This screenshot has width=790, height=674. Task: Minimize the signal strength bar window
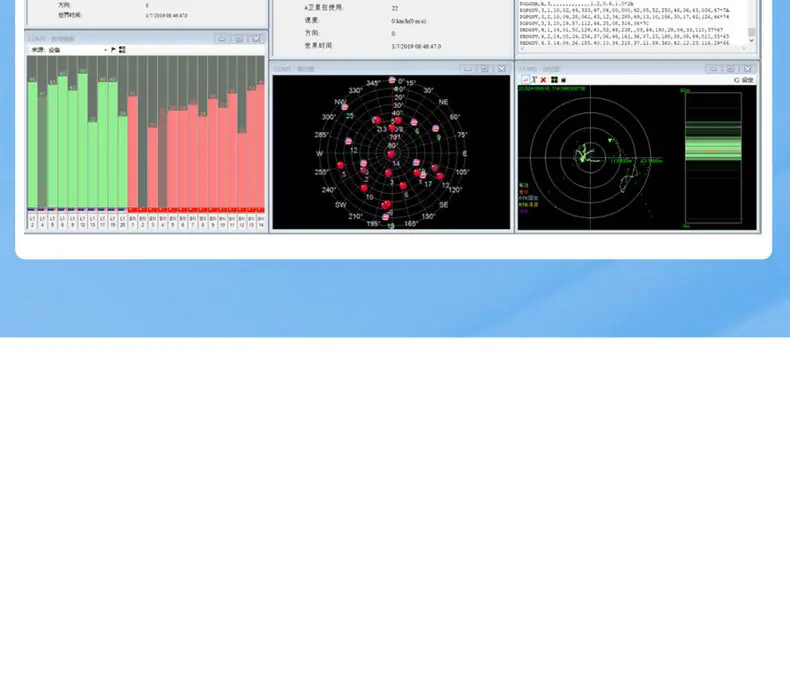click(x=222, y=39)
